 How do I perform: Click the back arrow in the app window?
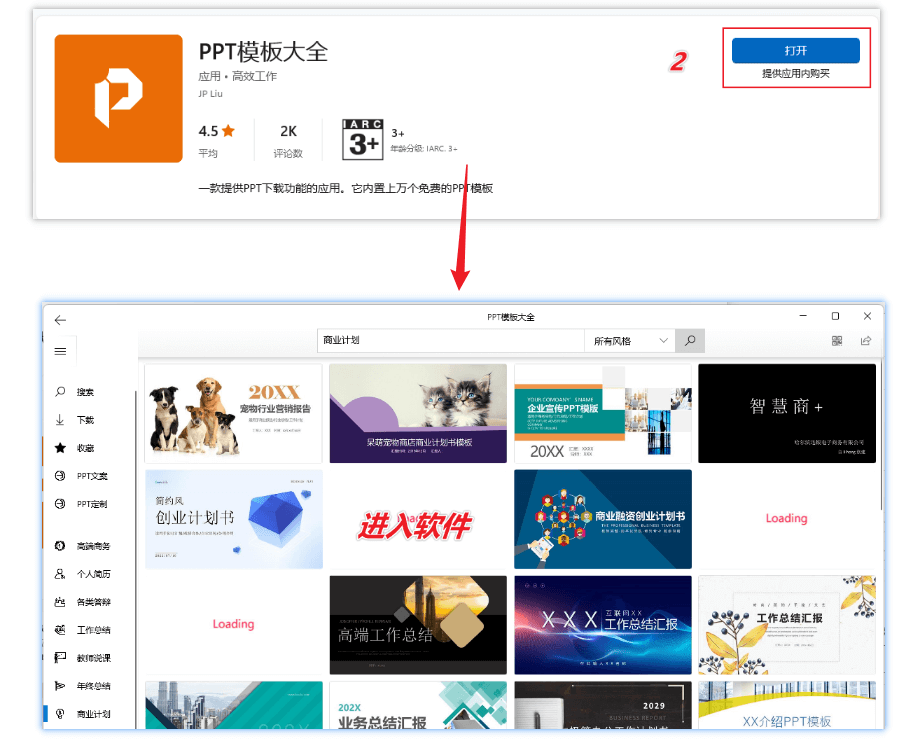pyautogui.click(x=58, y=319)
